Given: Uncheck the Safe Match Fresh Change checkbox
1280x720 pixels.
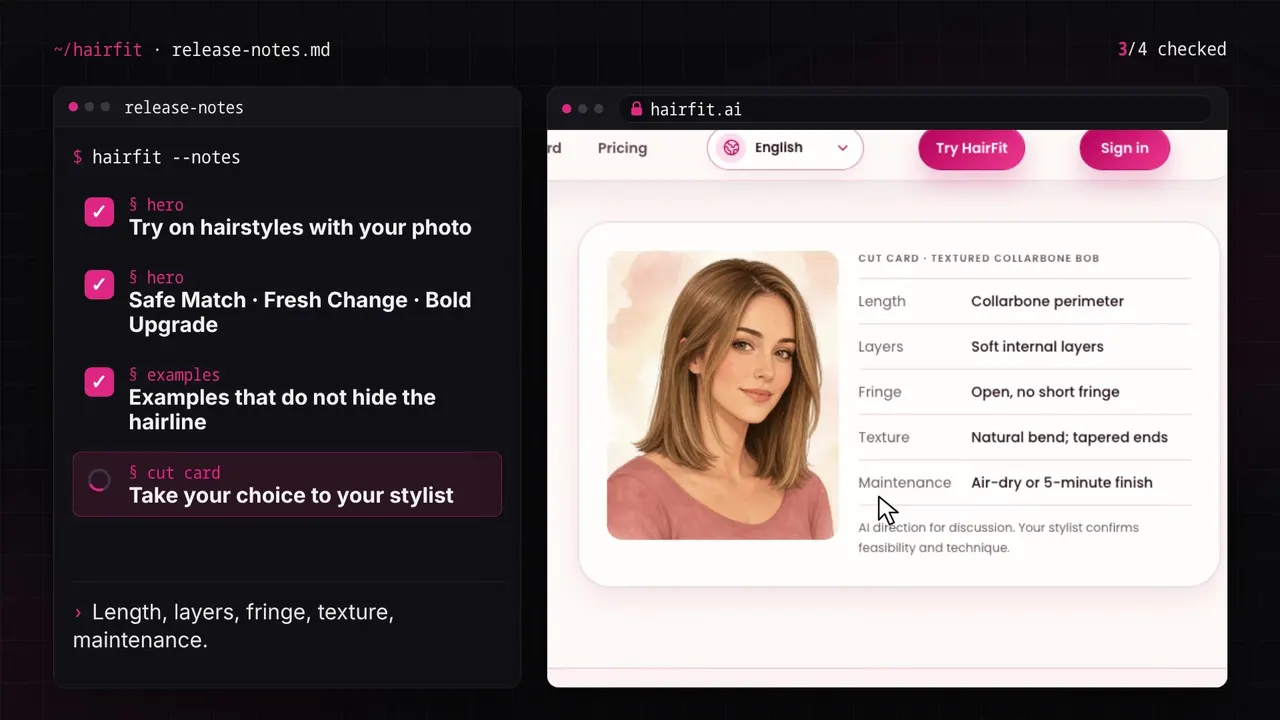Looking at the screenshot, I should pyautogui.click(x=99, y=284).
